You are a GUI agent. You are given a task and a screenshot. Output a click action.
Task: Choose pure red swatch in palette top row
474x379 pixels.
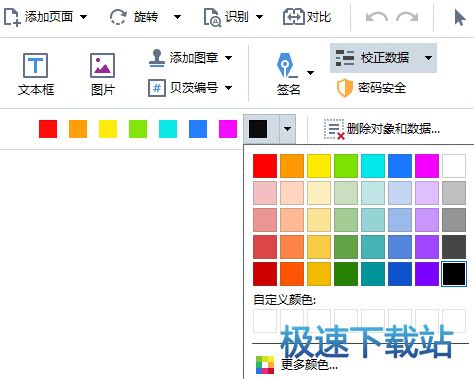[265, 166]
